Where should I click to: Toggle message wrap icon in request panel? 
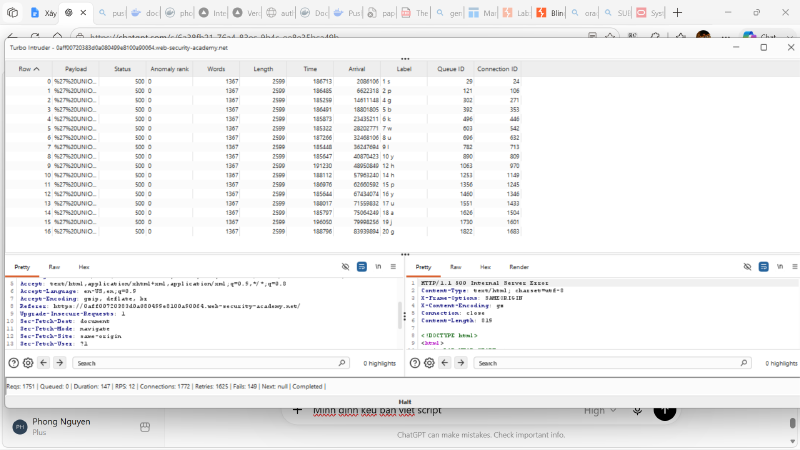(x=362, y=266)
